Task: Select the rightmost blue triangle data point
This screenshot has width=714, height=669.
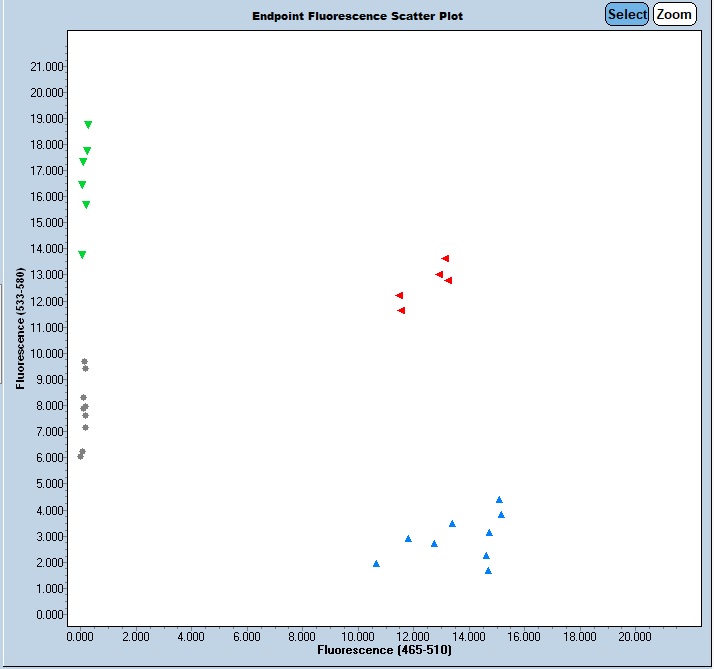Action: point(501,514)
